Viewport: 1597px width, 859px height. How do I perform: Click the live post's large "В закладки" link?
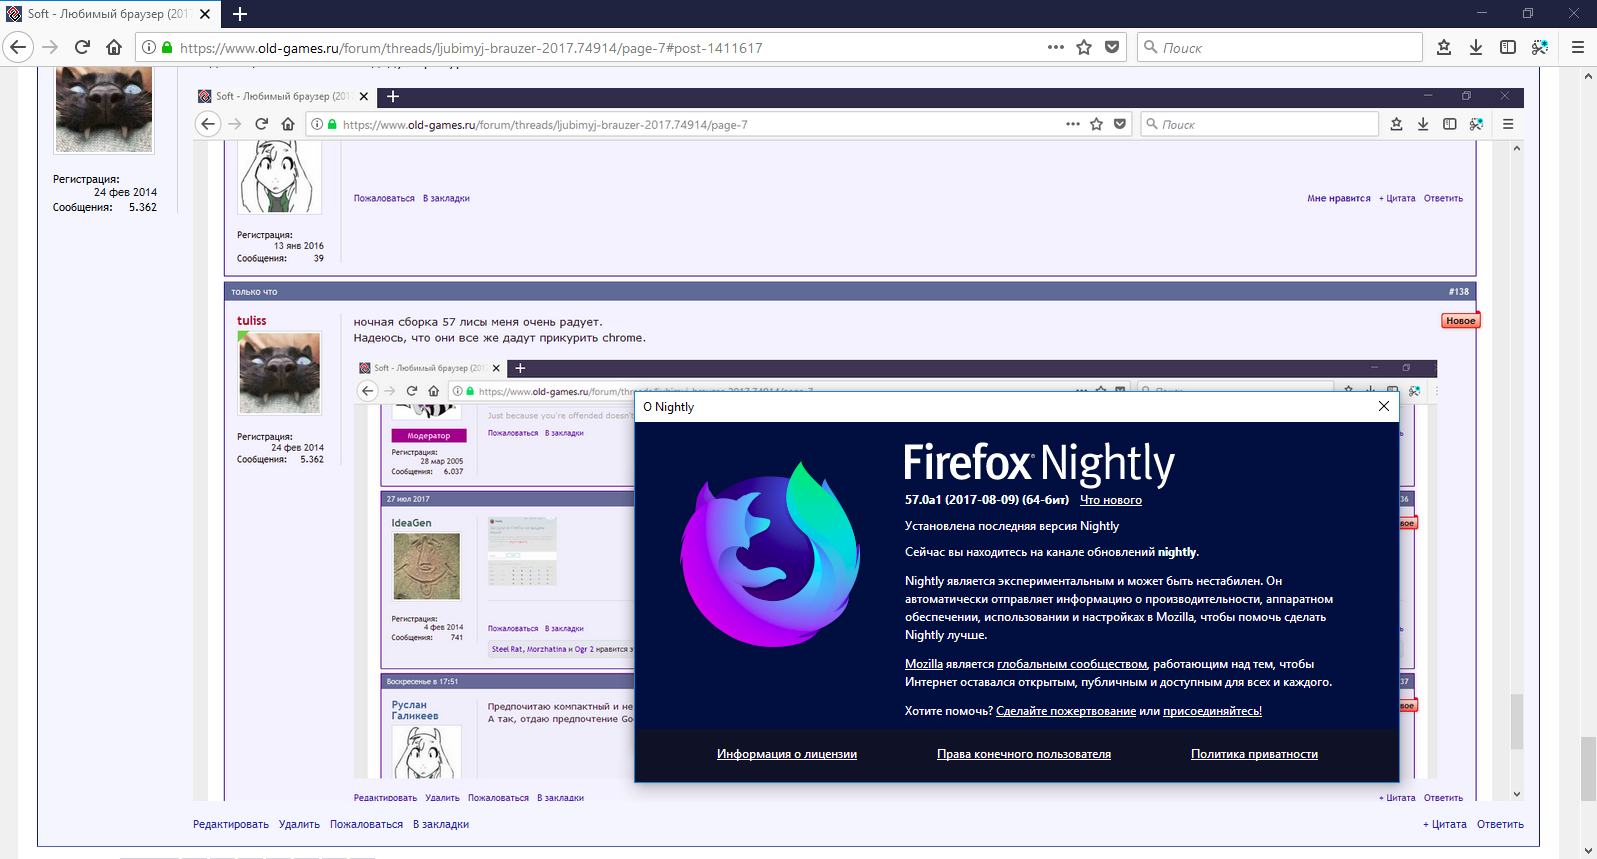(x=441, y=824)
